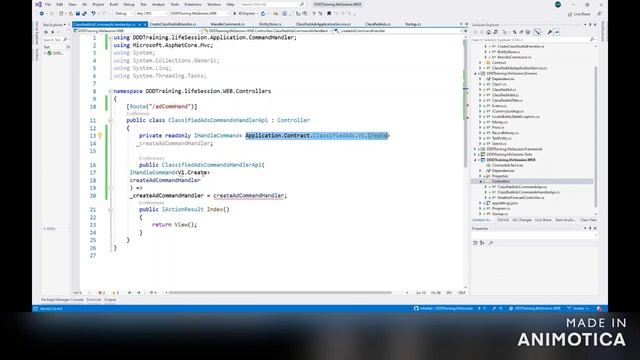Collapse the Index method on line 21
The image size is (640, 360).
[110, 210]
